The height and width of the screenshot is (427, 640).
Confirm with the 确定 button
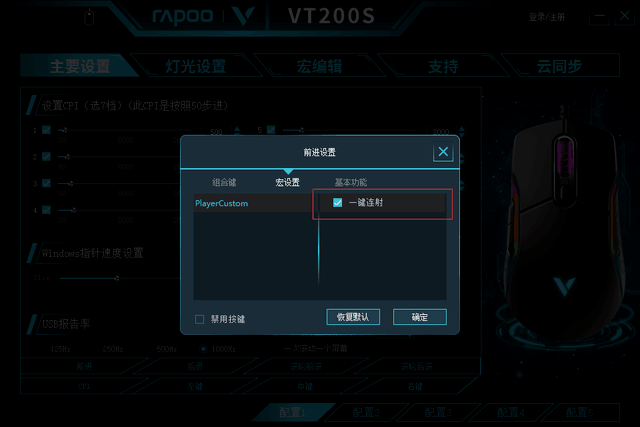pyautogui.click(x=420, y=317)
